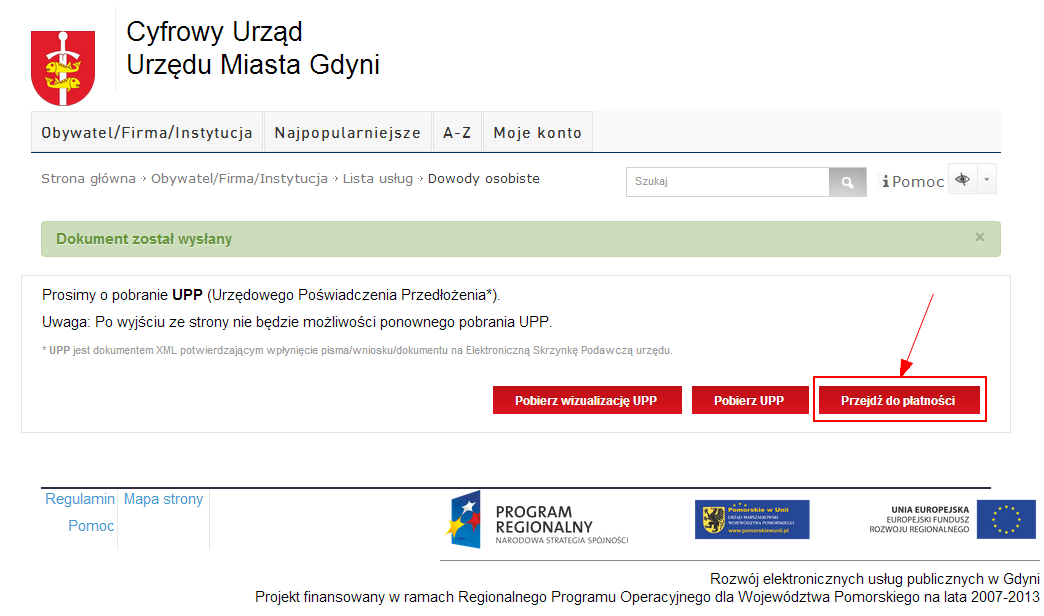Viewport: 1044px width, 616px height.
Task: Open the Lista usług breadcrumb link
Action: pos(378,179)
